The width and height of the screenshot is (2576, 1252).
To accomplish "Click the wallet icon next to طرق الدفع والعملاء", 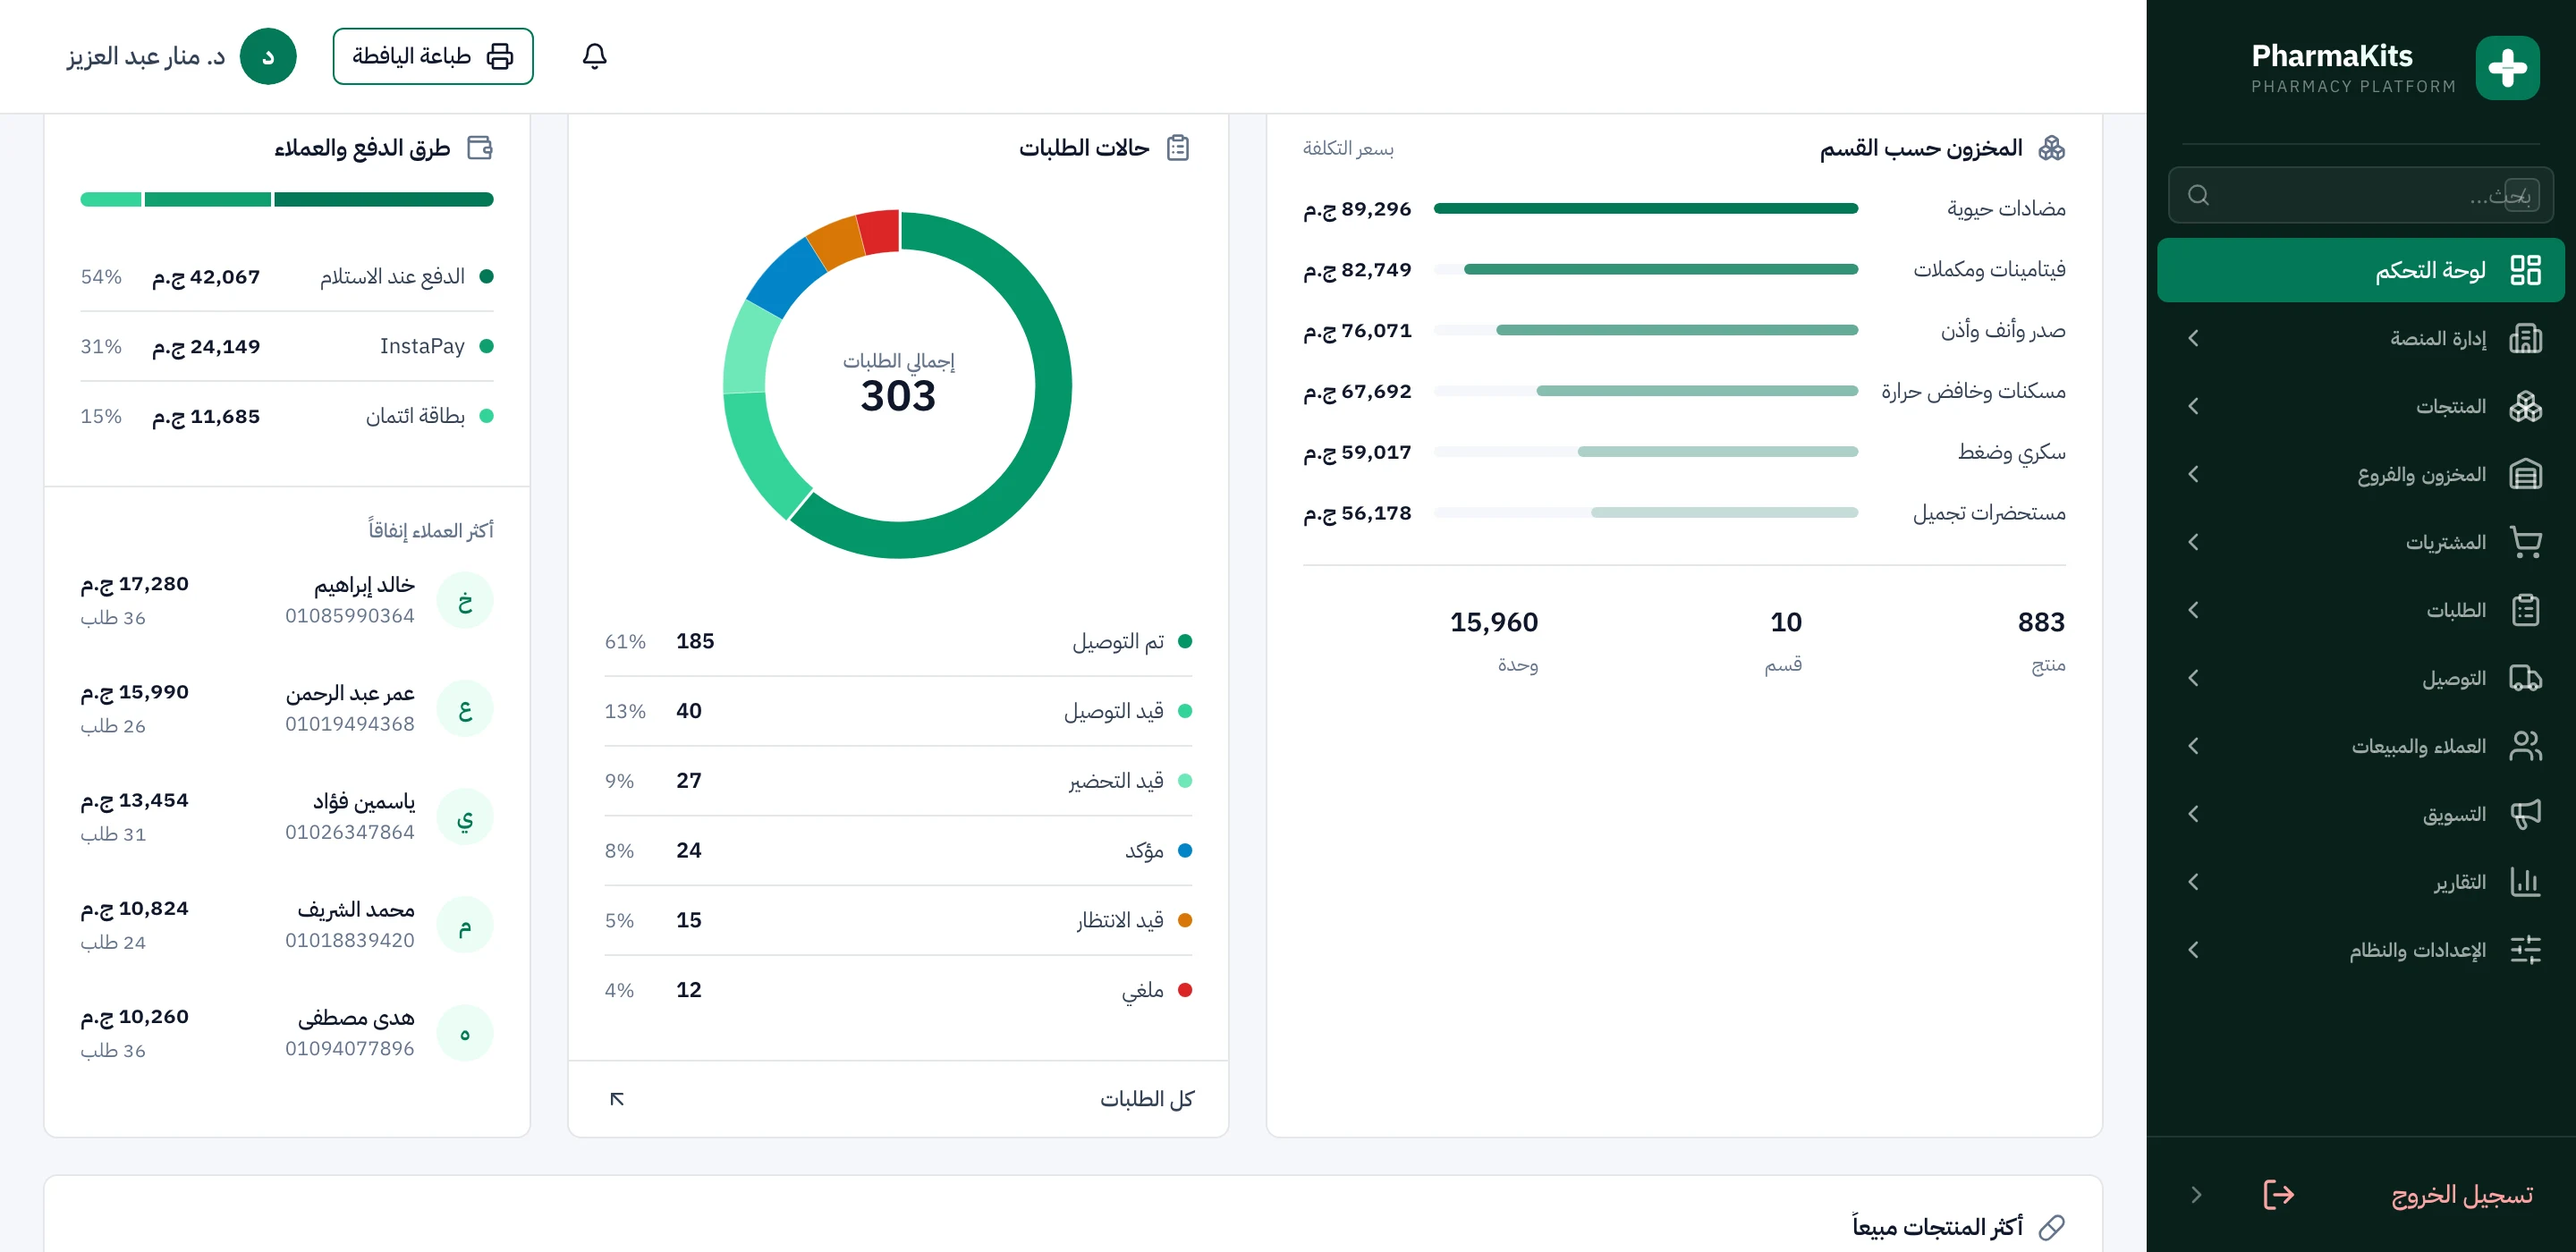I will [x=481, y=148].
